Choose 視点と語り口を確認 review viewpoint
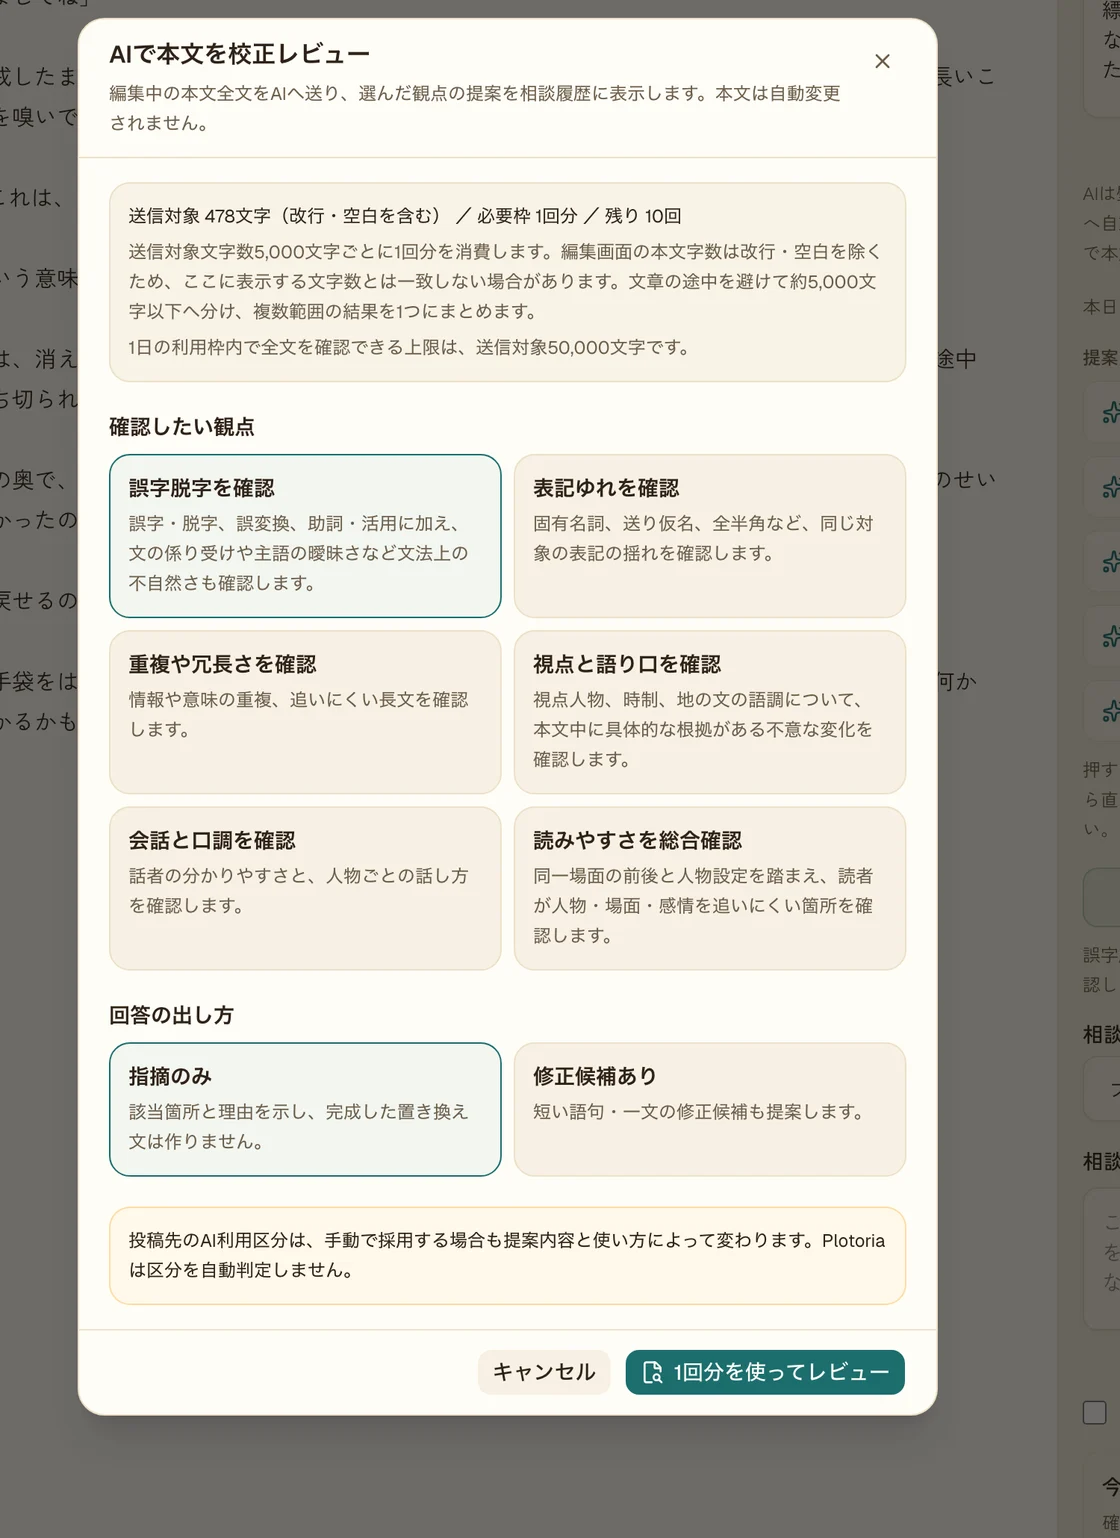This screenshot has width=1120, height=1538. pyautogui.click(x=710, y=712)
